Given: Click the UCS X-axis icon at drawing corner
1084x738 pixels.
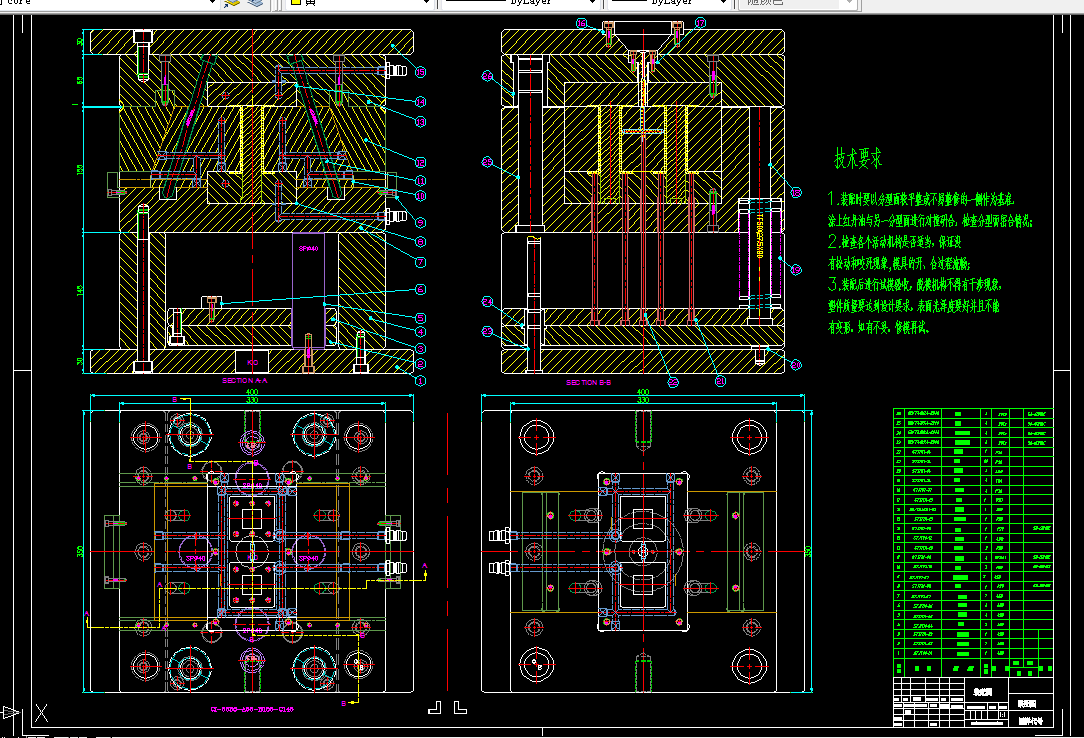Looking at the screenshot, I should [41, 712].
